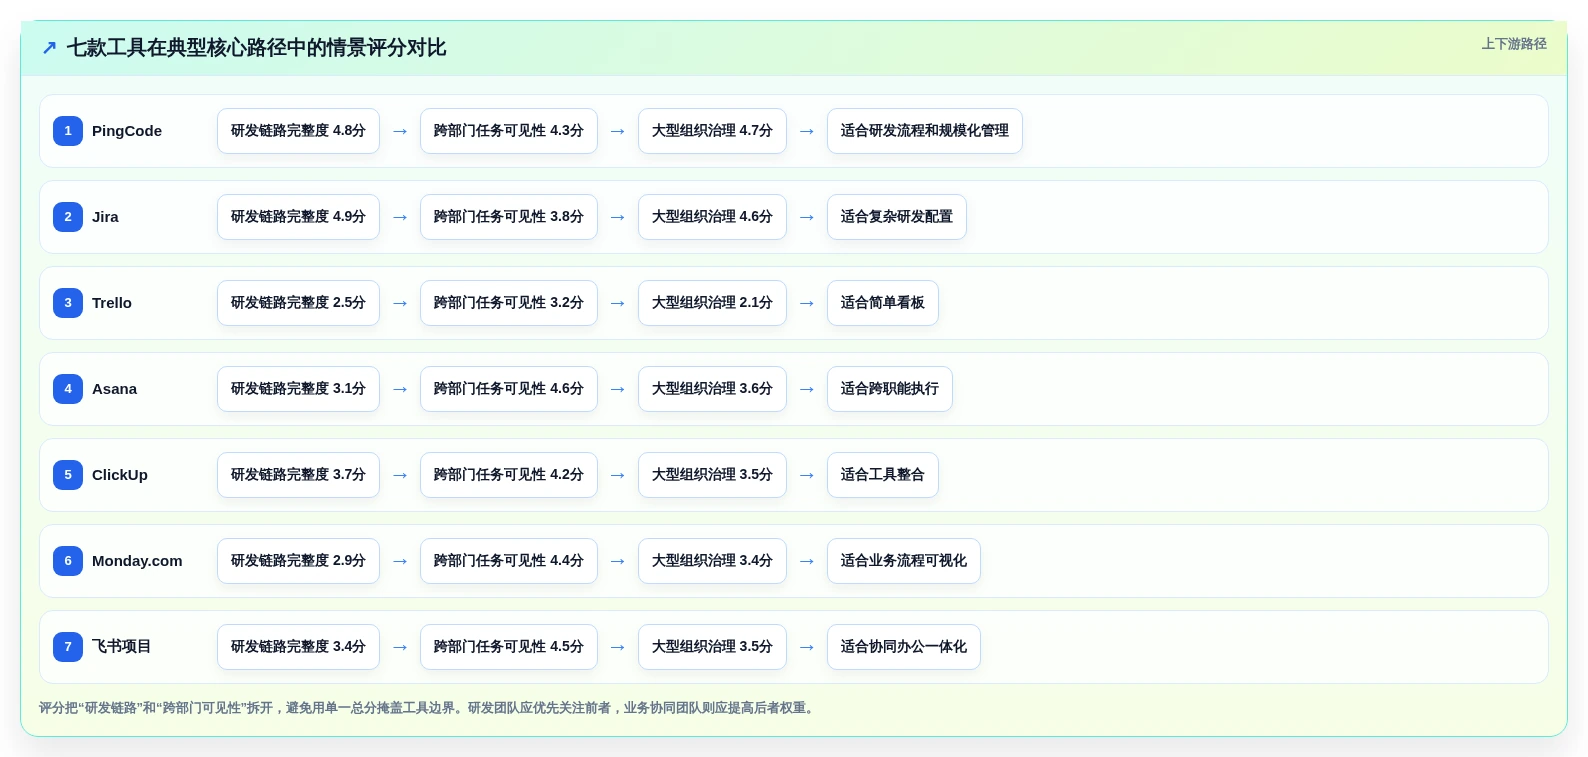Click the arrow icon beside the chart title
The width and height of the screenshot is (1588, 757).
tap(49, 47)
